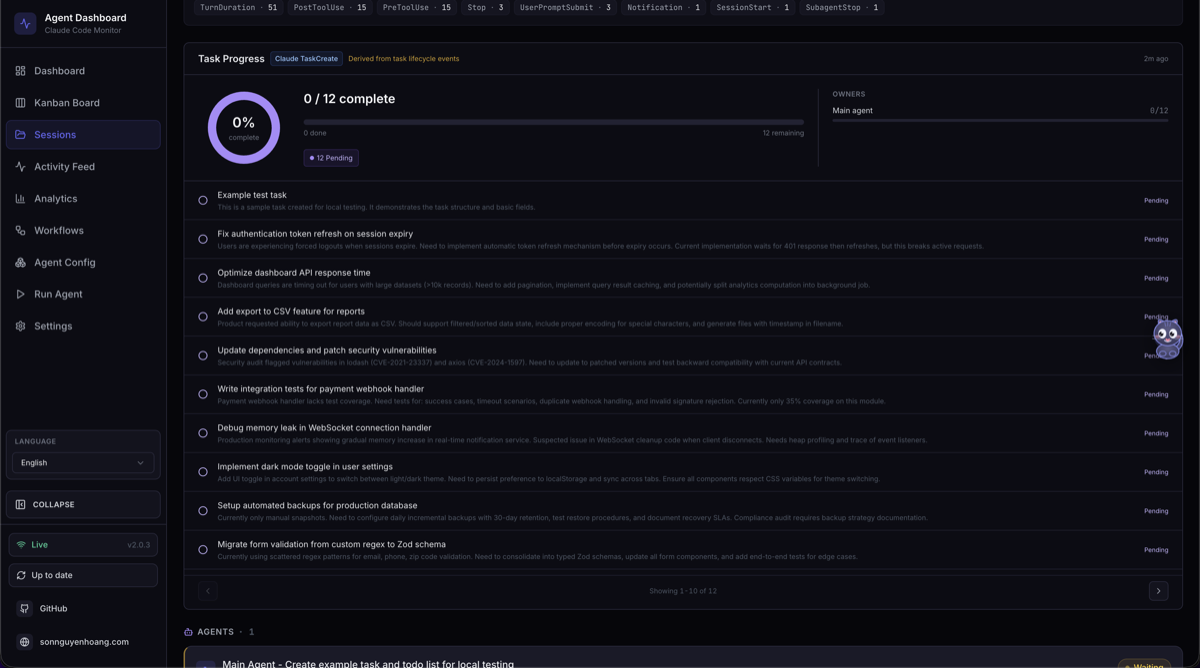This screenshot has height=668, width=1200.
Task: Click the Pending status of Example test task
Action: point(1156,201)
